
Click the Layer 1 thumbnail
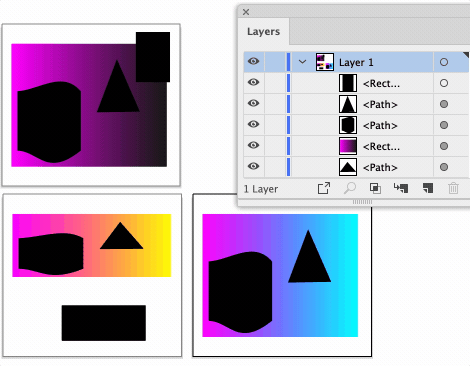click(325, 62)
